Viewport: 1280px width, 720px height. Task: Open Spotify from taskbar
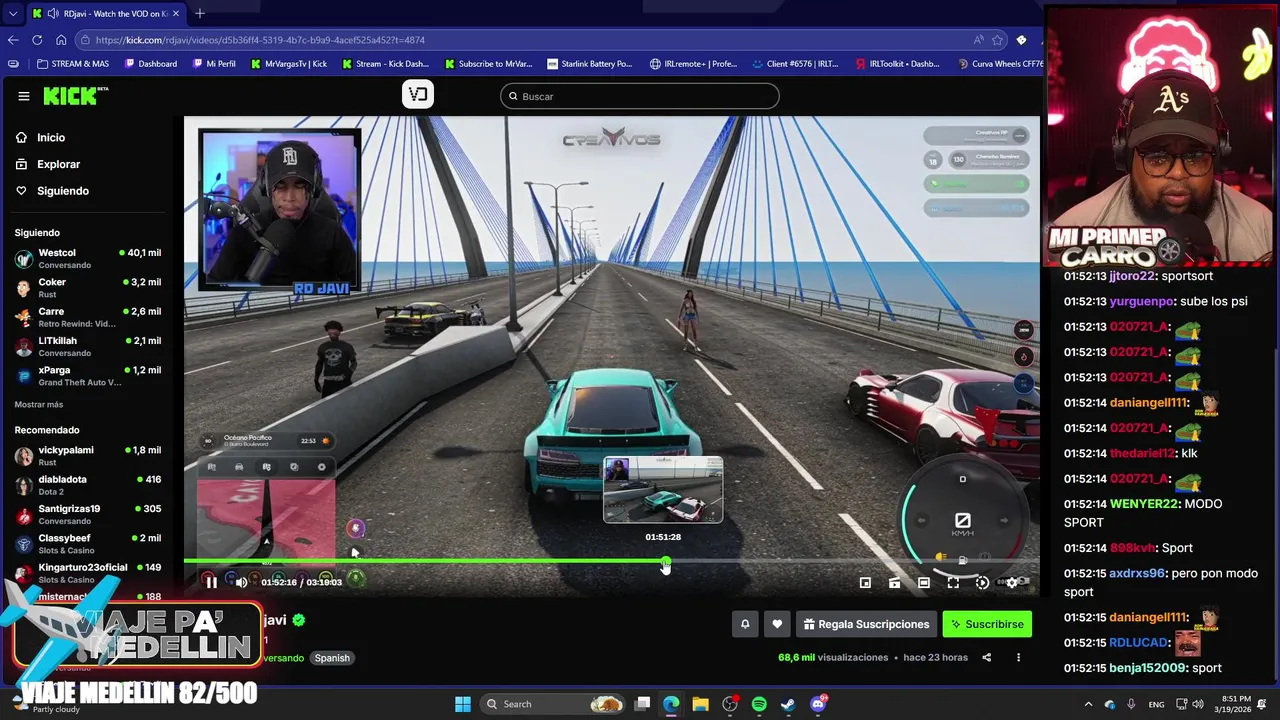click(759, 704)
